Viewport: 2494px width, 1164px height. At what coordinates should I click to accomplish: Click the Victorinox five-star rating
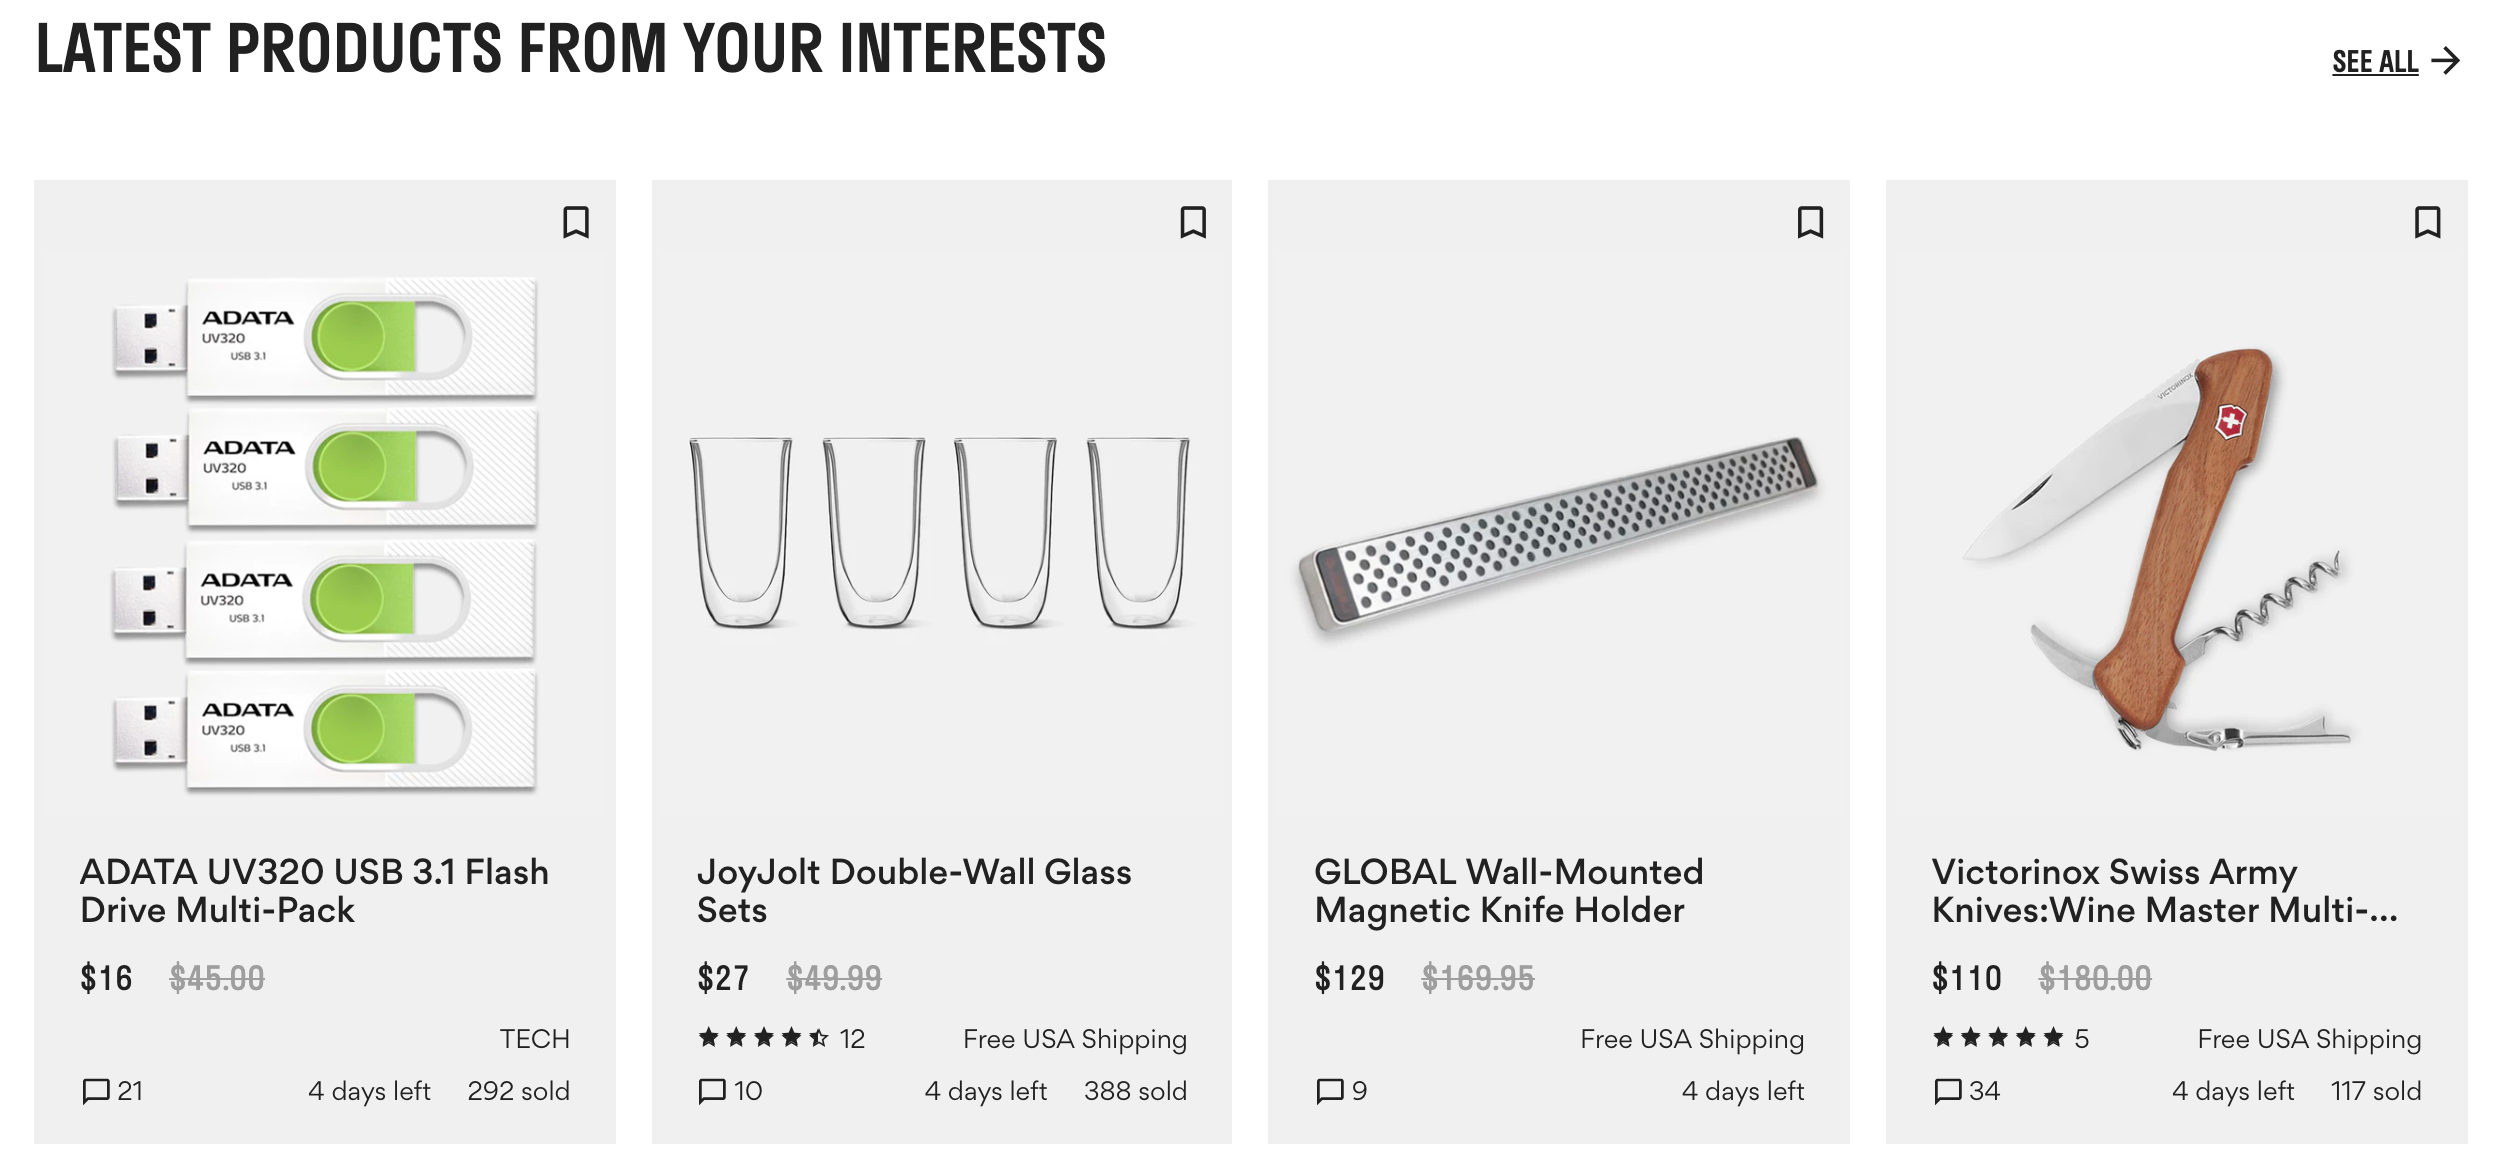pos(1997,1038)
